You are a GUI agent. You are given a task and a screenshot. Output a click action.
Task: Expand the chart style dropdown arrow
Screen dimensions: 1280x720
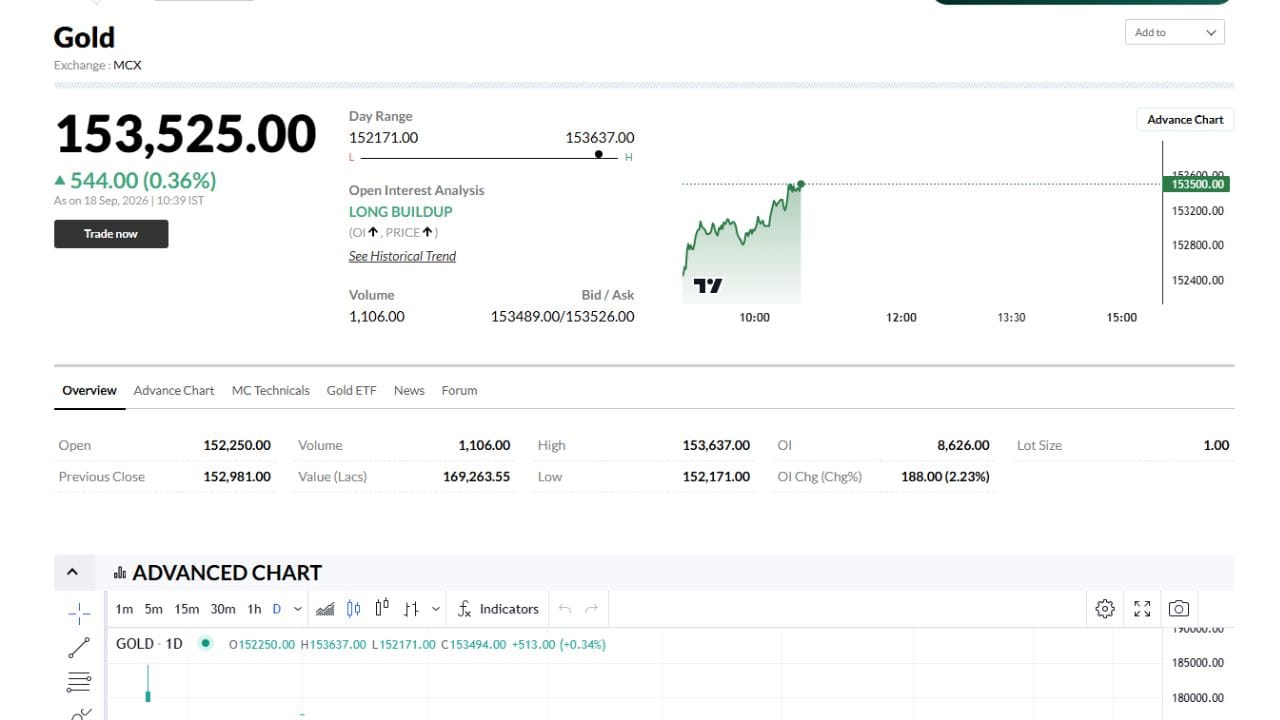coord(436,609)
